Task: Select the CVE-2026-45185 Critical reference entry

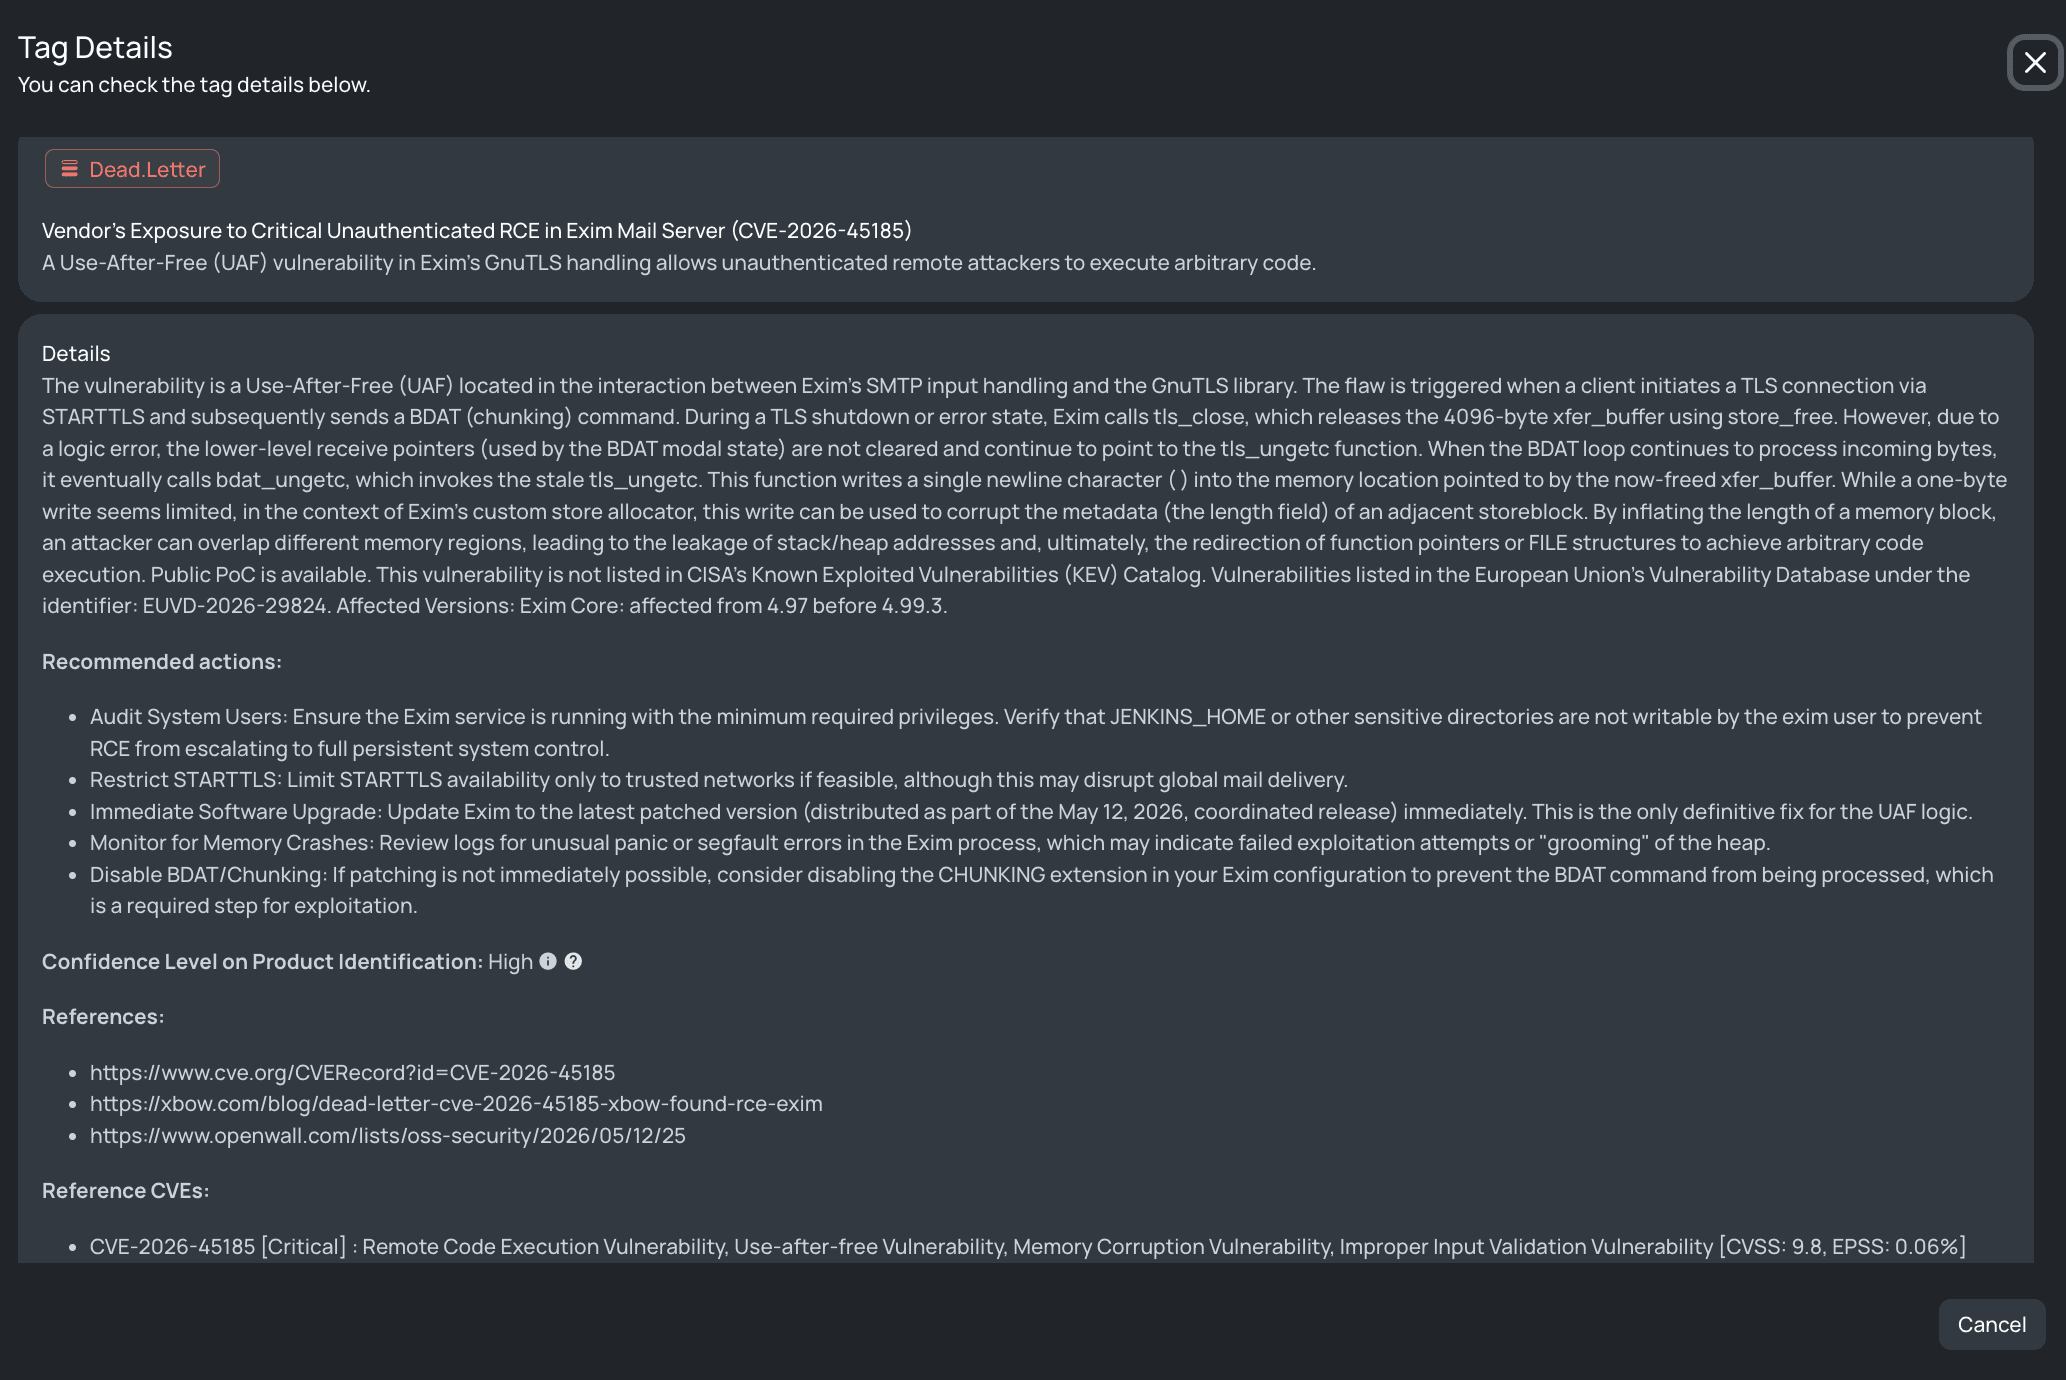Action: coord(1028,1247)
